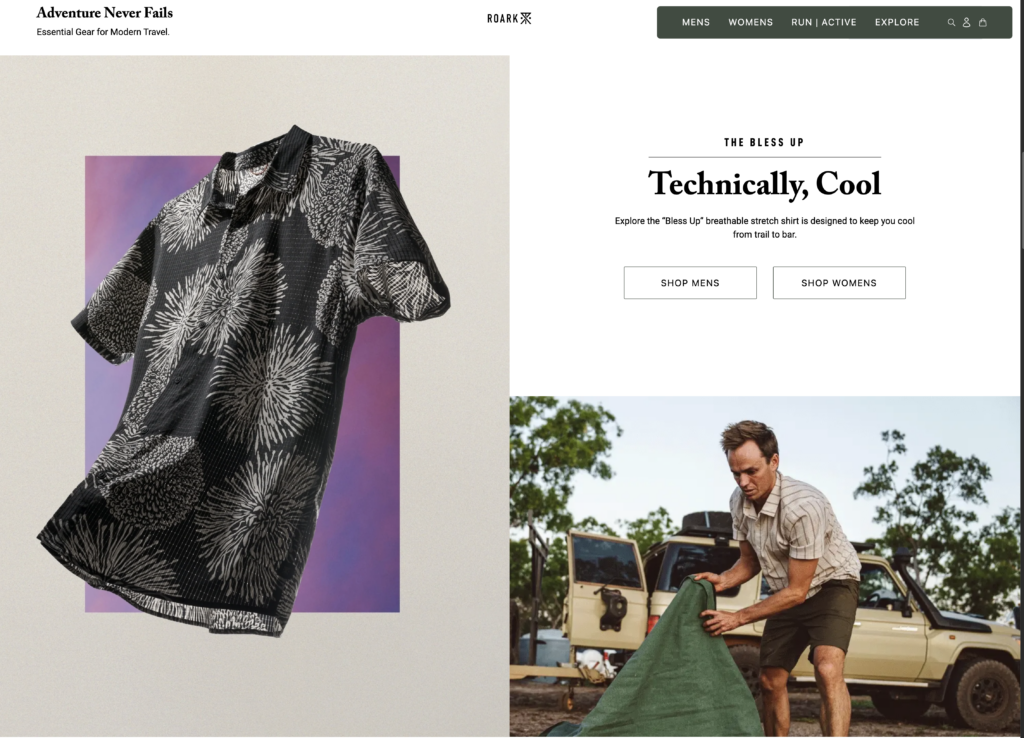The width and height of the screenshot is (1024, 738).
Task: Open the search magnifier icon
Action: pyautogui.click(x=951, y=22)
